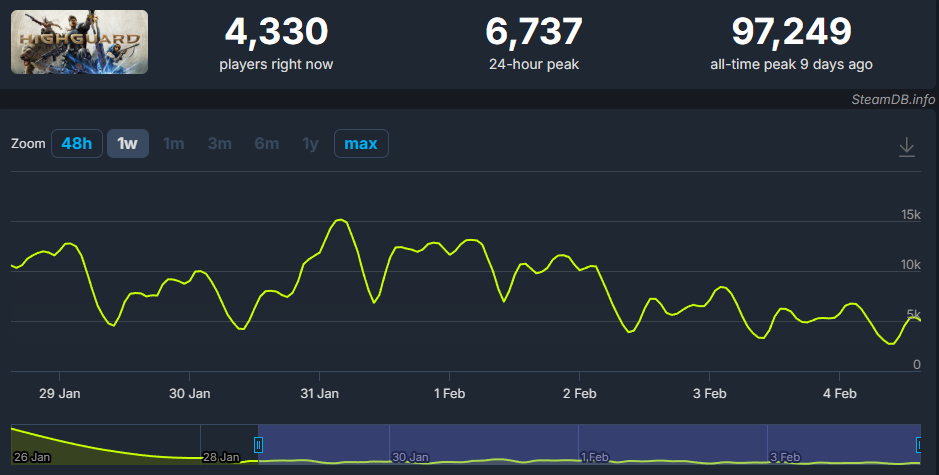Select the 48h zoom range

77,144
